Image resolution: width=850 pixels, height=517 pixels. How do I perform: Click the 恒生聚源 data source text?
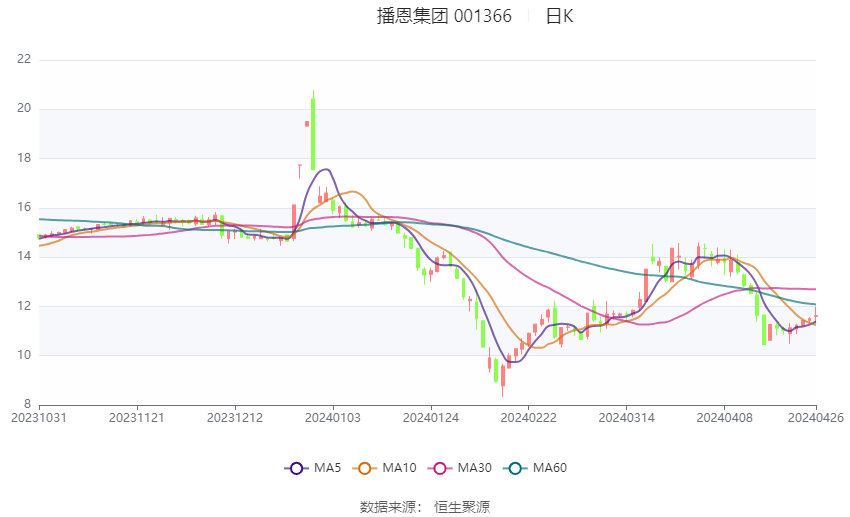(x=462, y=507)
